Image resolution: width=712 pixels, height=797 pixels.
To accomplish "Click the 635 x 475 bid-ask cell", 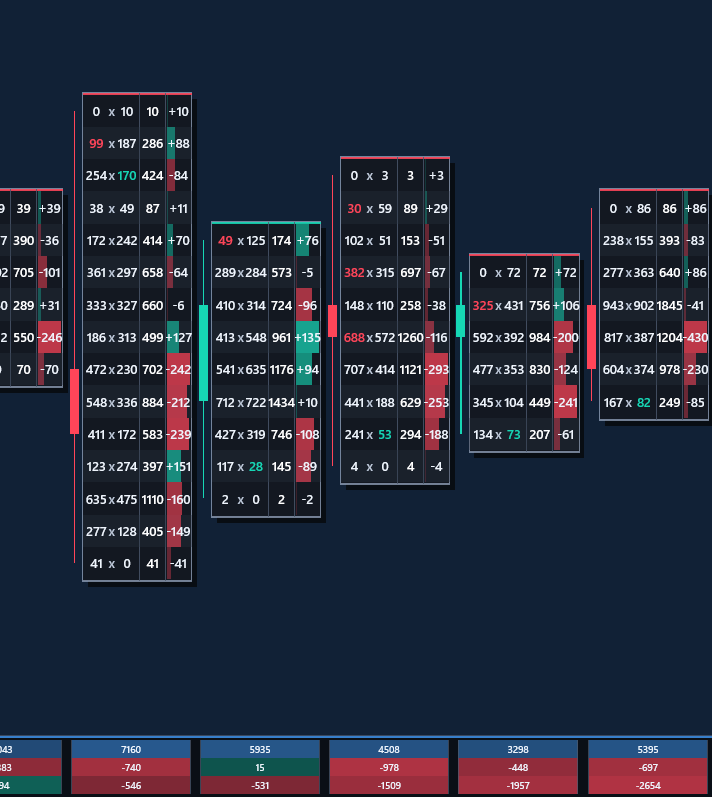I will click(111, 499).
